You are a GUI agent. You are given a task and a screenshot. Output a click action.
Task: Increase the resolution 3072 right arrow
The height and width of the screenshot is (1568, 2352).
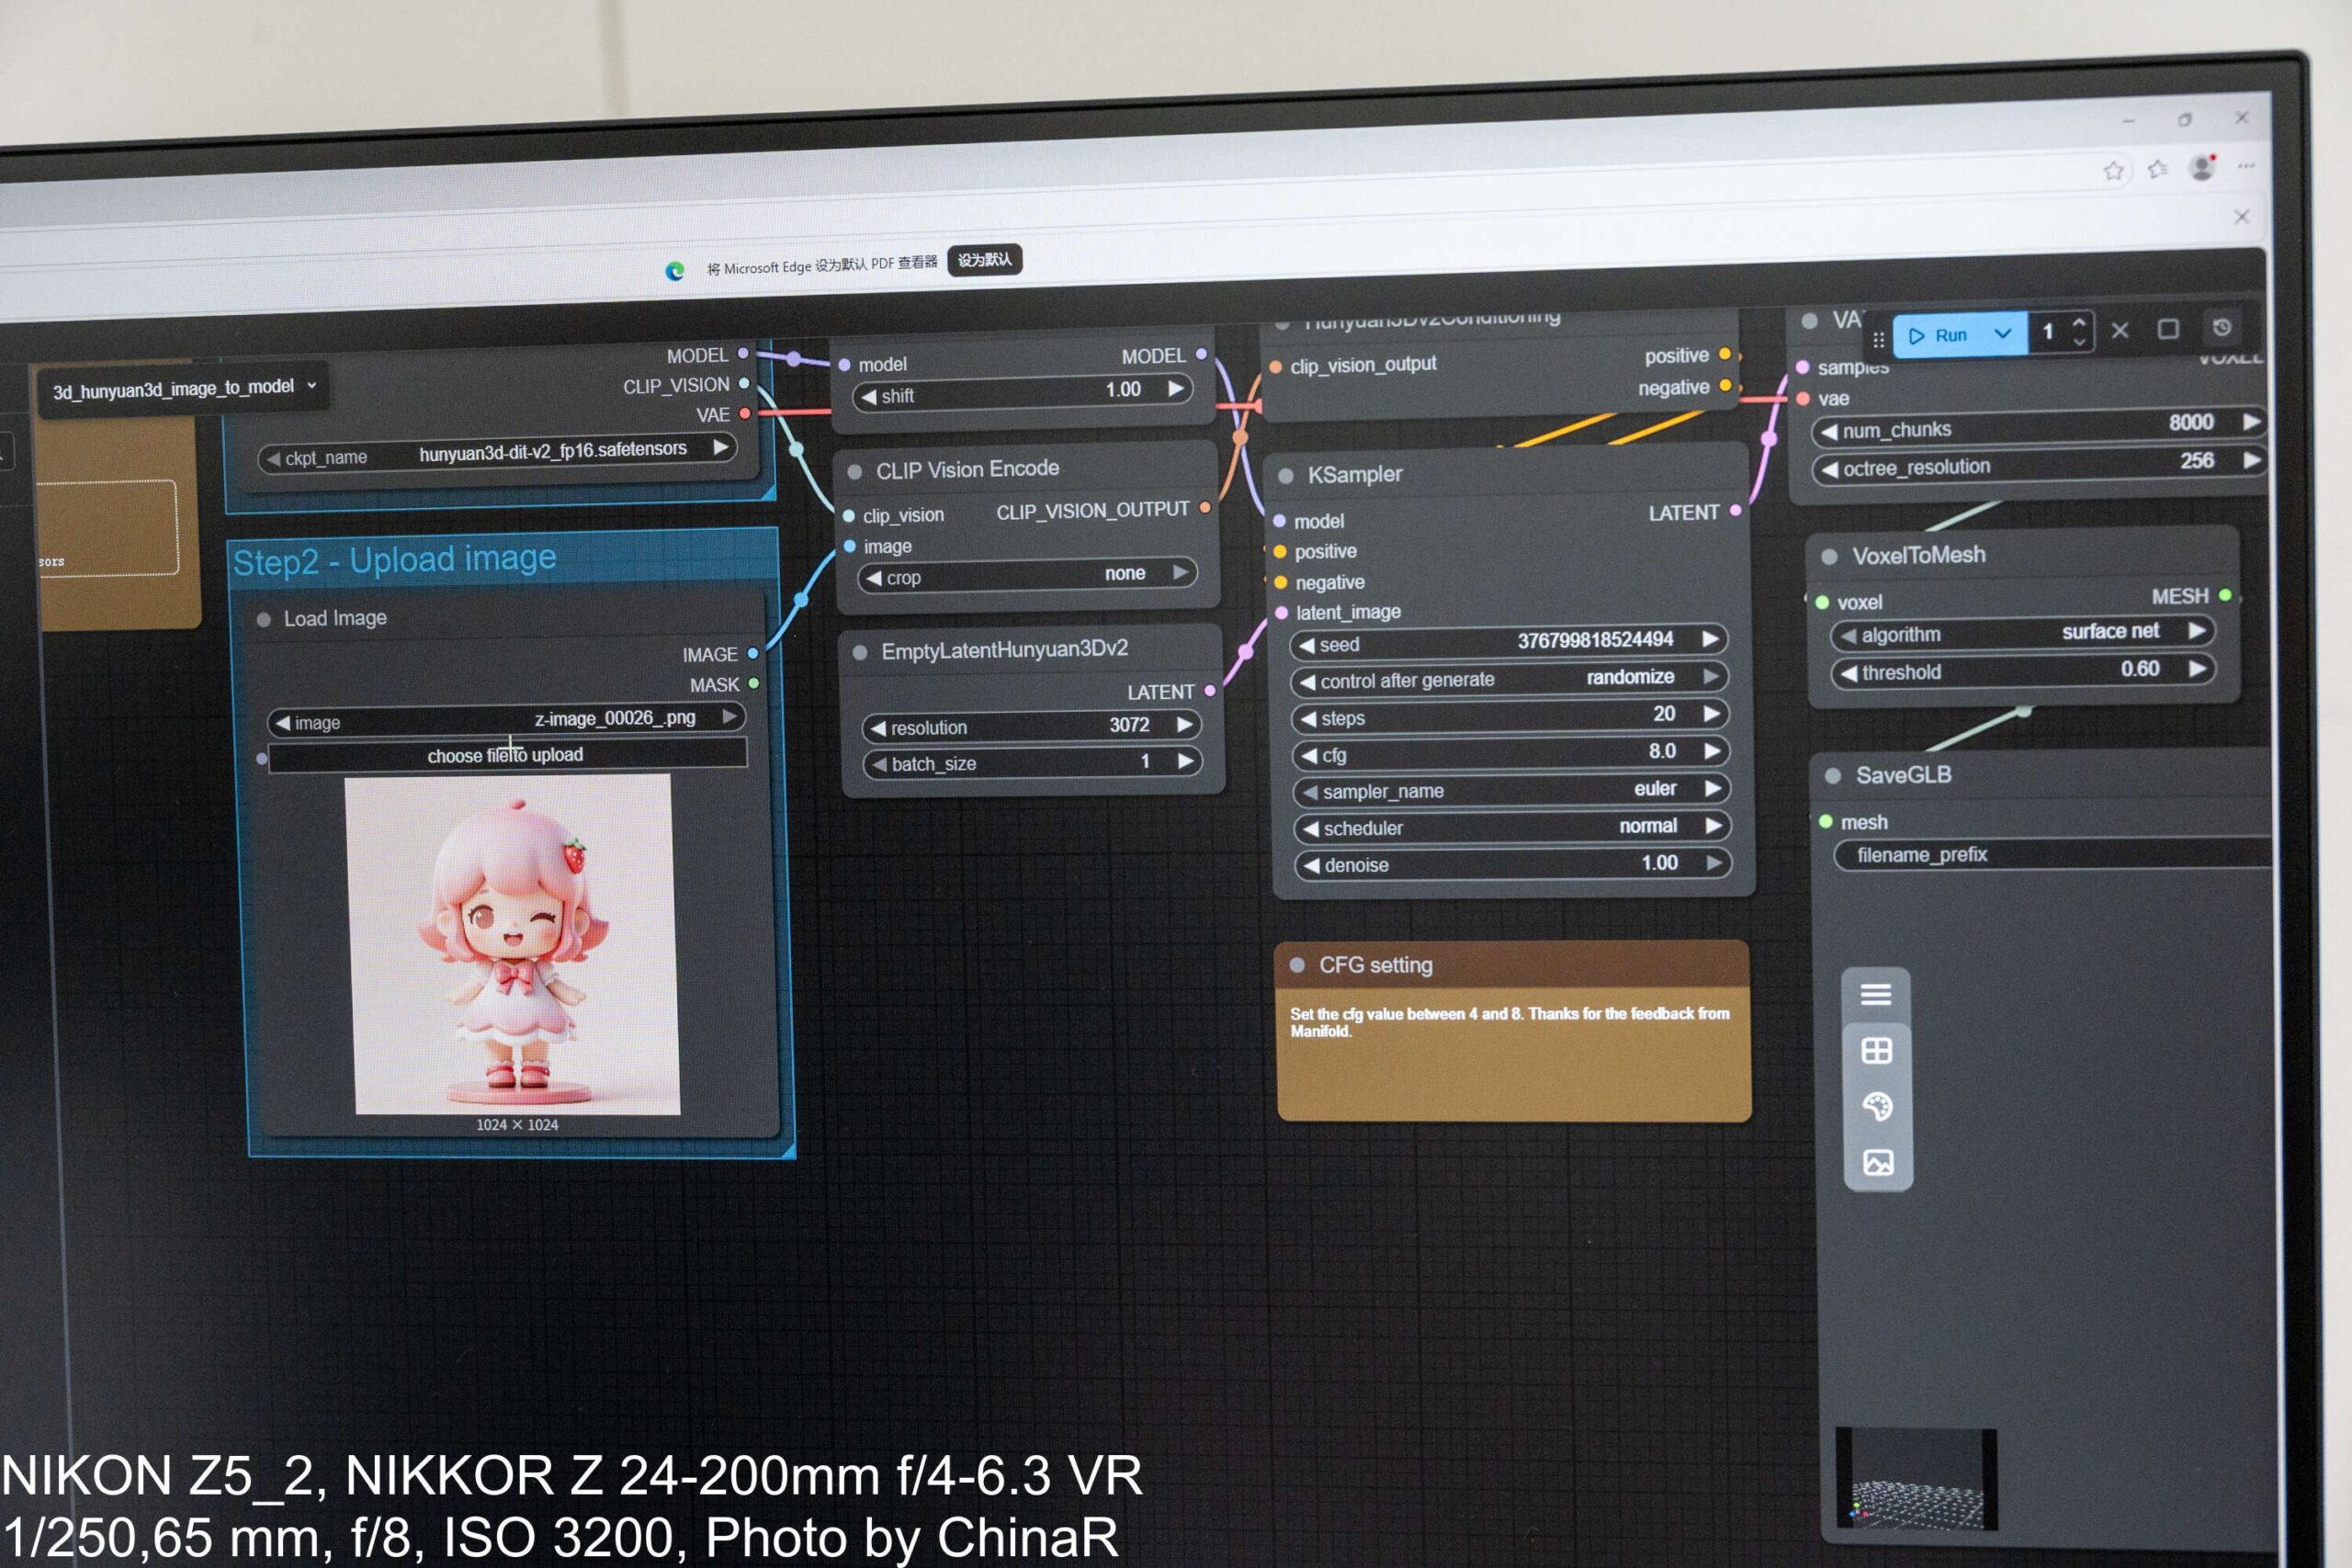pyautogui.click(x=1185, y=724)
